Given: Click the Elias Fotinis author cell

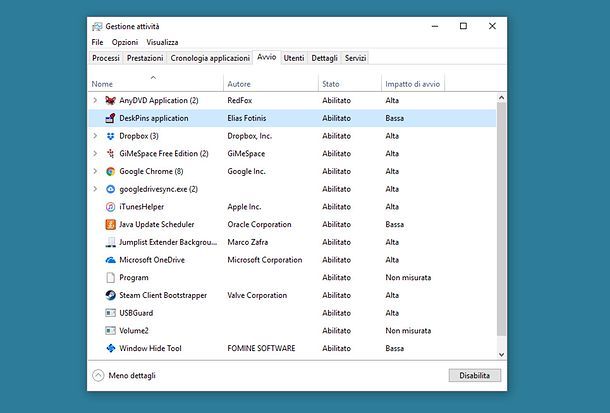Looking at the screenshot, I should tap(247, 118).
